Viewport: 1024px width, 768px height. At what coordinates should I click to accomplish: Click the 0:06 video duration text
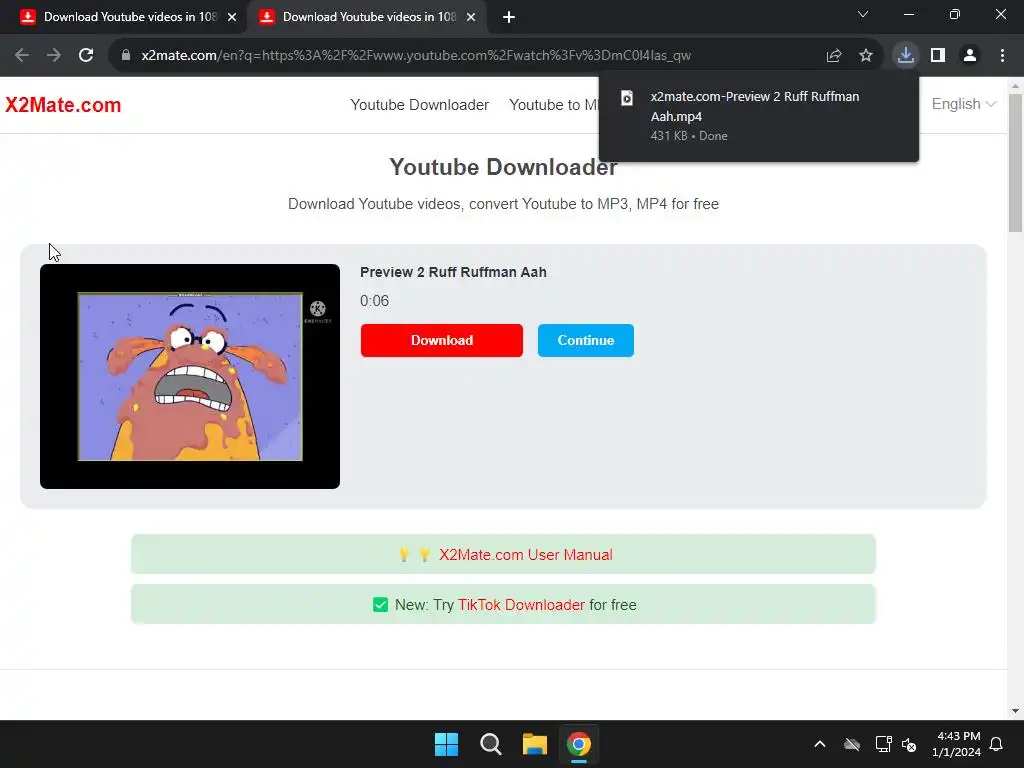click(x=374, y=301)
